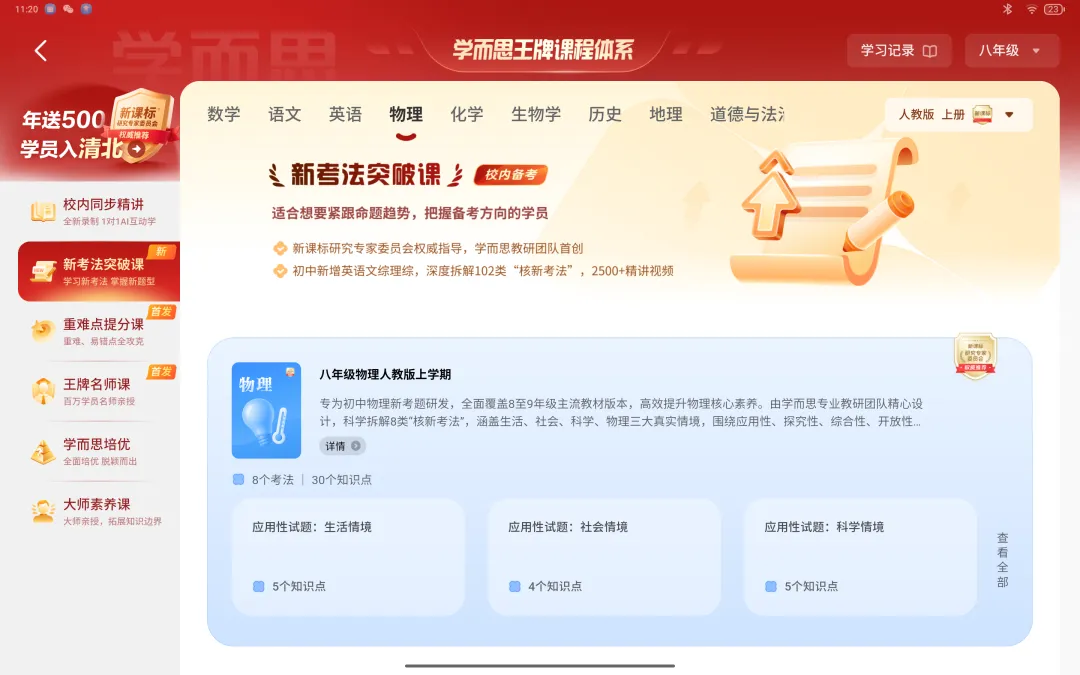Click the 新课标 authority badge on course card
1080x675 pixels.
coord(975,356)
